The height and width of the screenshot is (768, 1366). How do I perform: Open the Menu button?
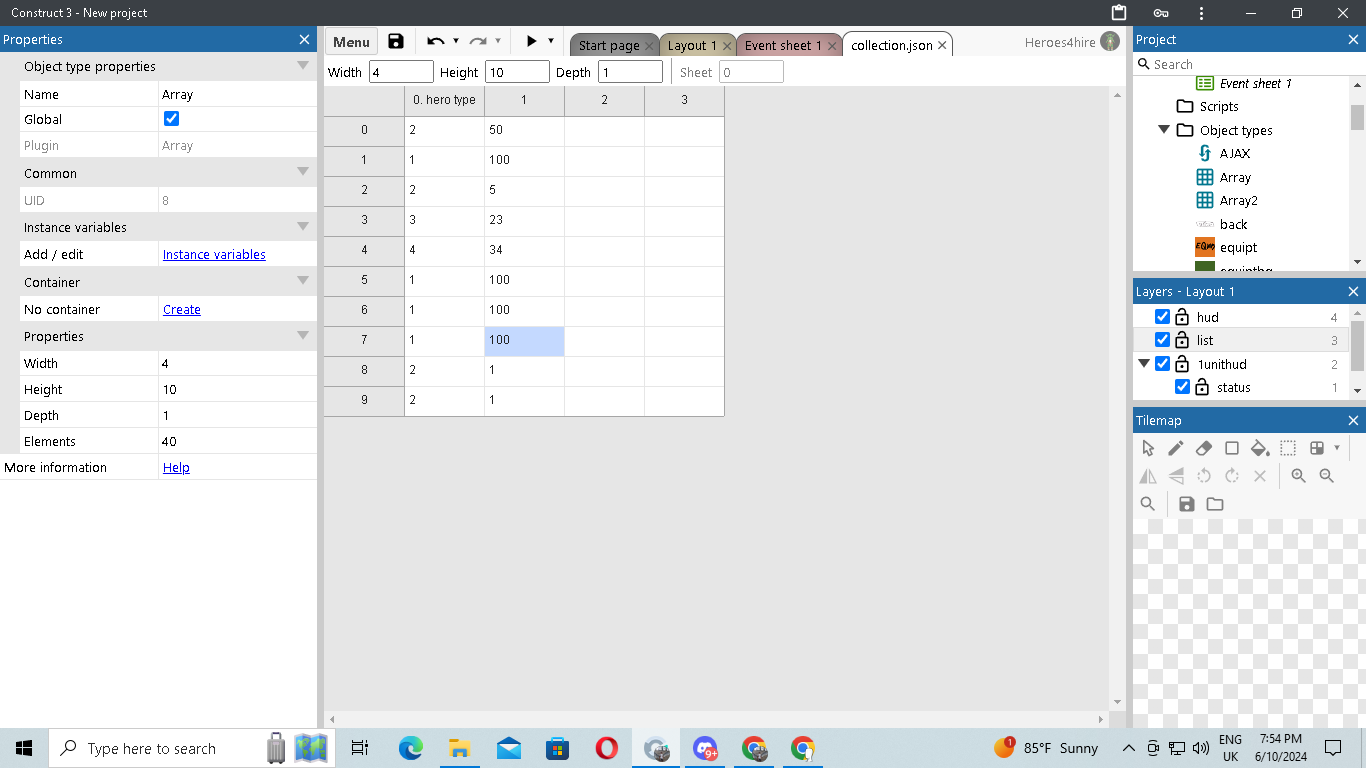(351, 42)
